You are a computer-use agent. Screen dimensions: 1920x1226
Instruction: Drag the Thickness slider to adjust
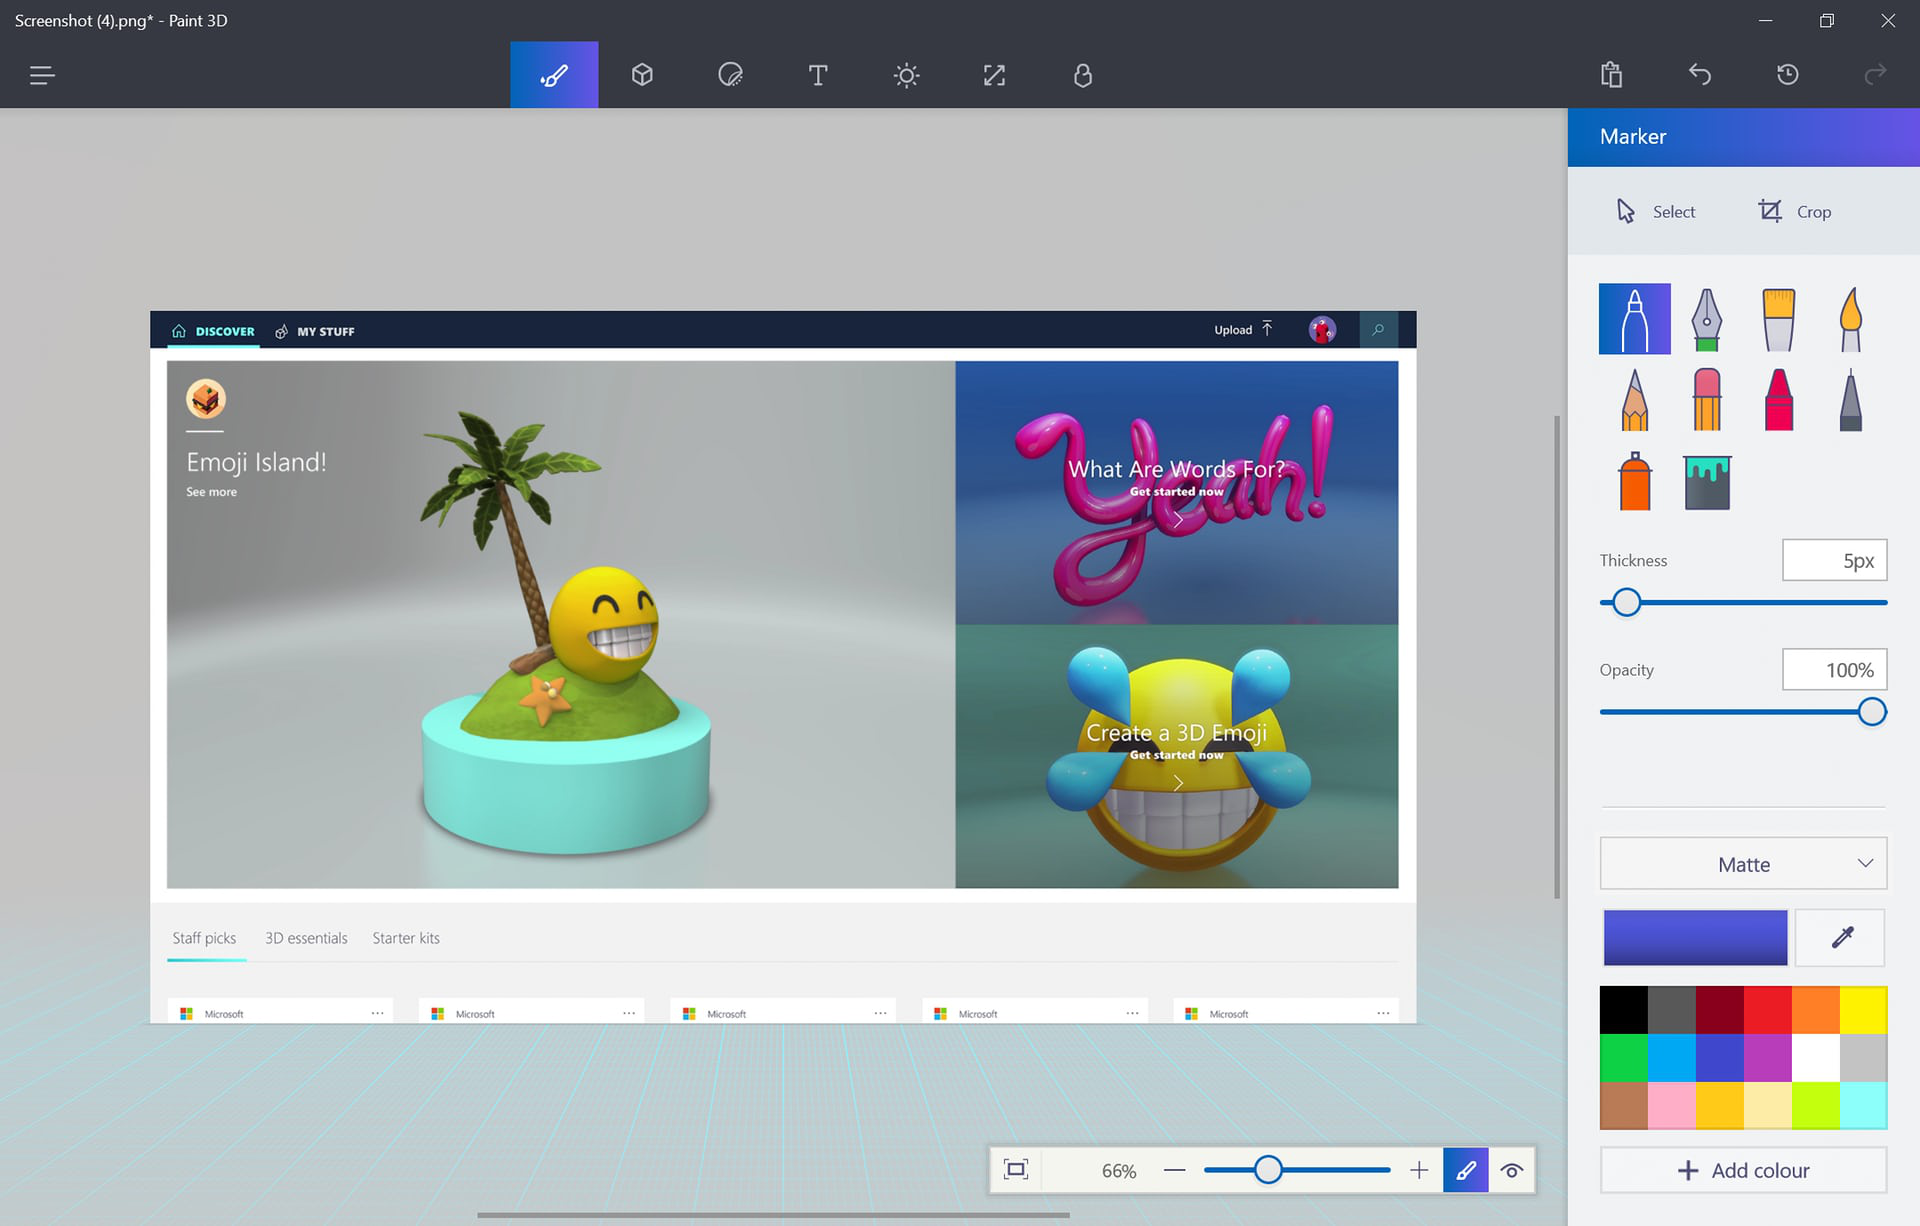coord(1626,602)
